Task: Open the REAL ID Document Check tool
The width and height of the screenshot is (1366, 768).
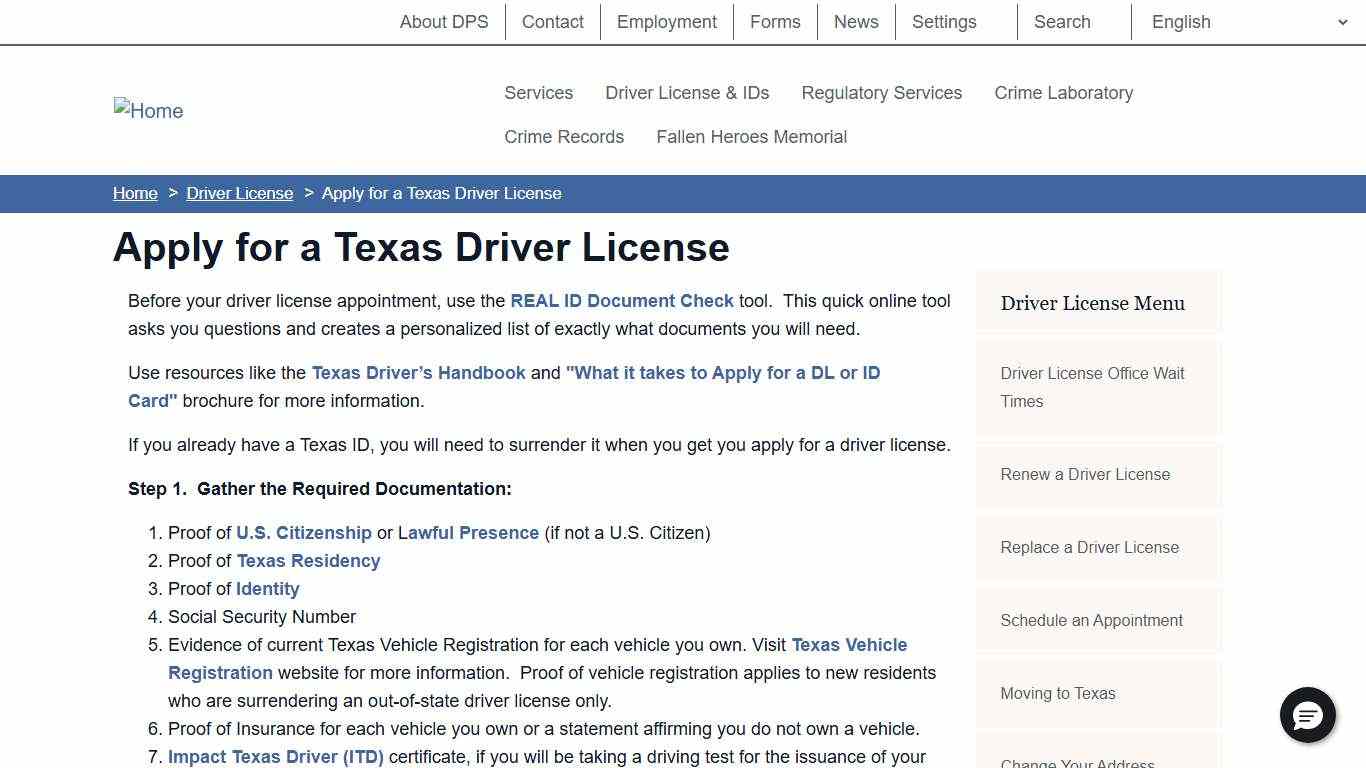Action: pos(621,300)
